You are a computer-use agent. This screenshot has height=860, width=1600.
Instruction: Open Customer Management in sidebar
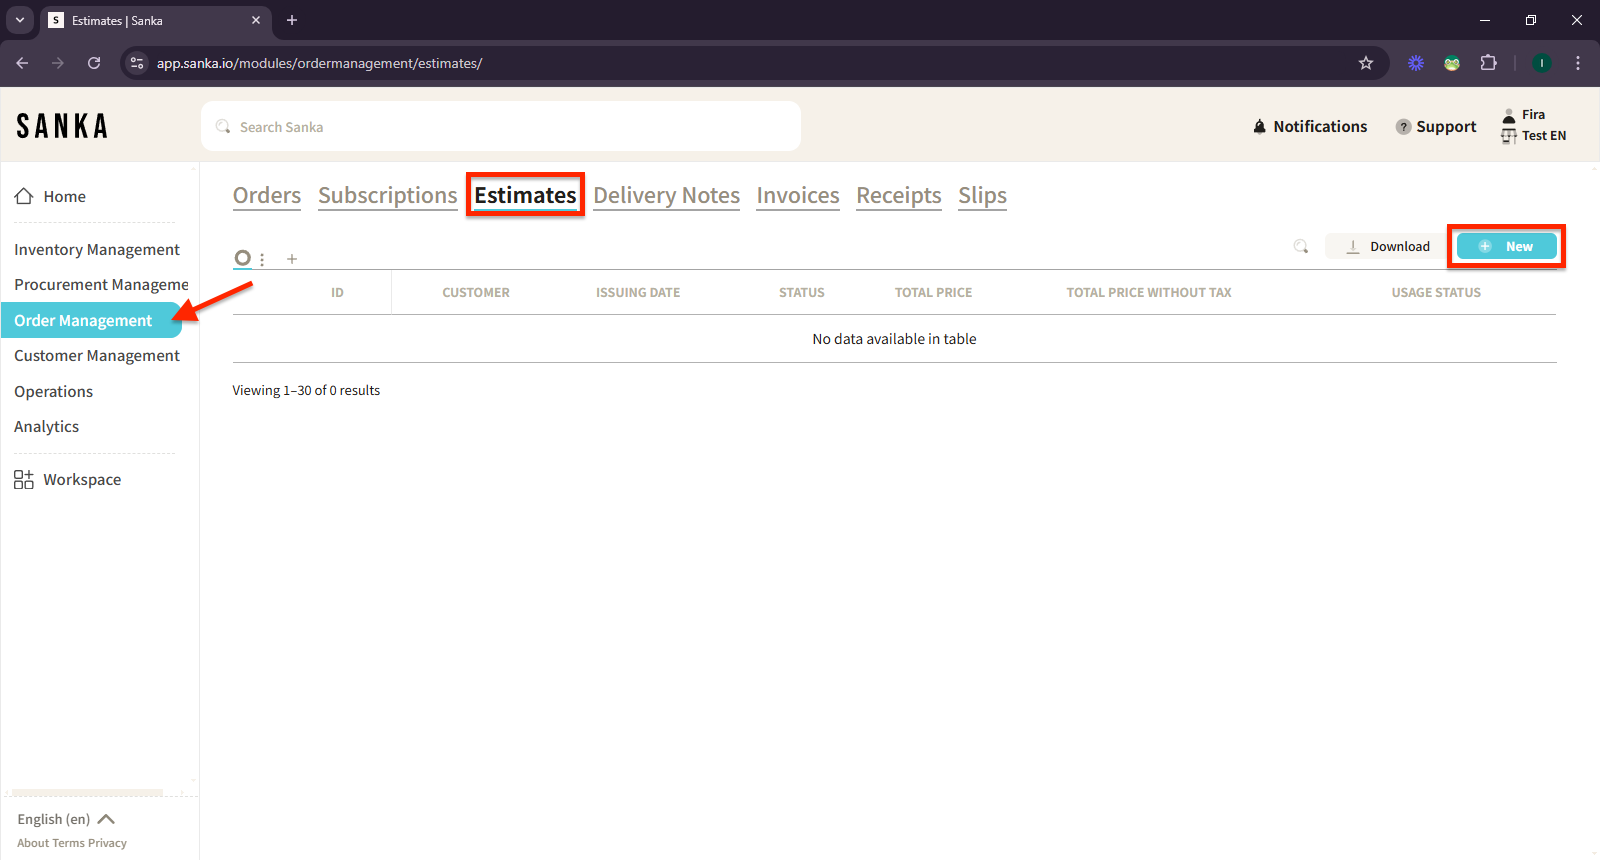pyautogui.click(x=97, y=356)
